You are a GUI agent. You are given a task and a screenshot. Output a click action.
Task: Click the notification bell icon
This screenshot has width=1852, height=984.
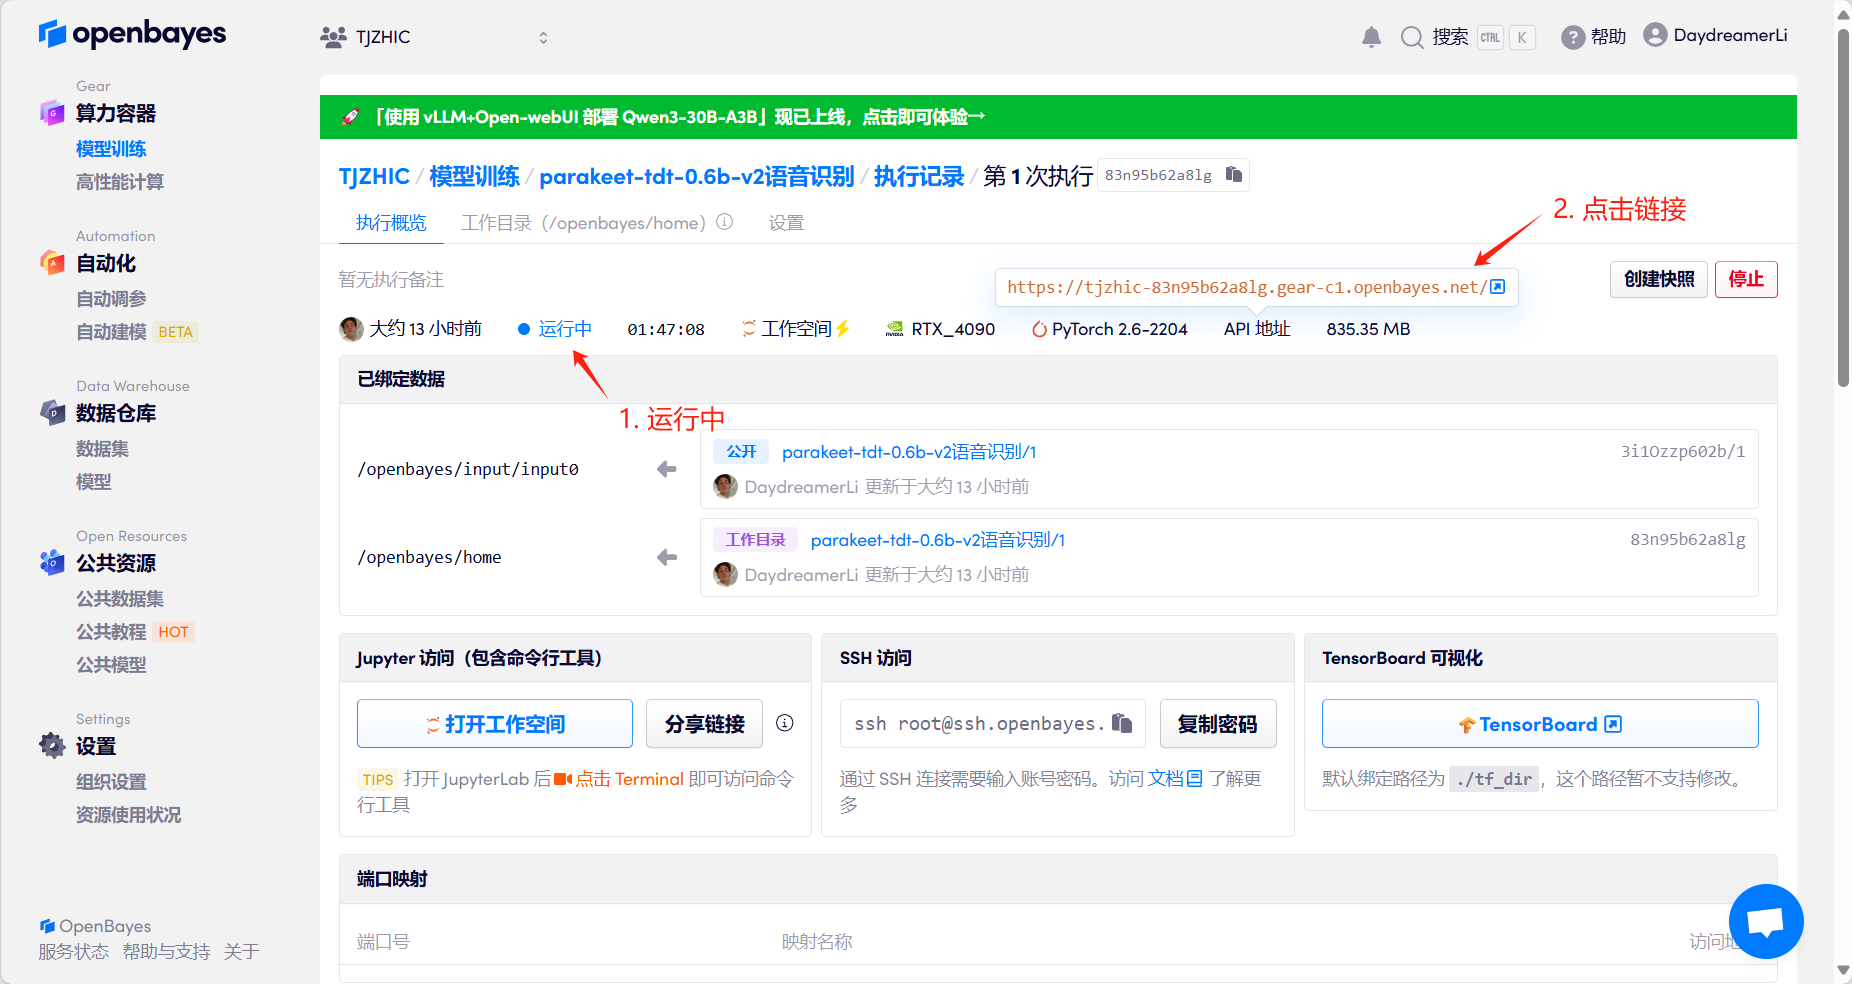pos(1371,38)
